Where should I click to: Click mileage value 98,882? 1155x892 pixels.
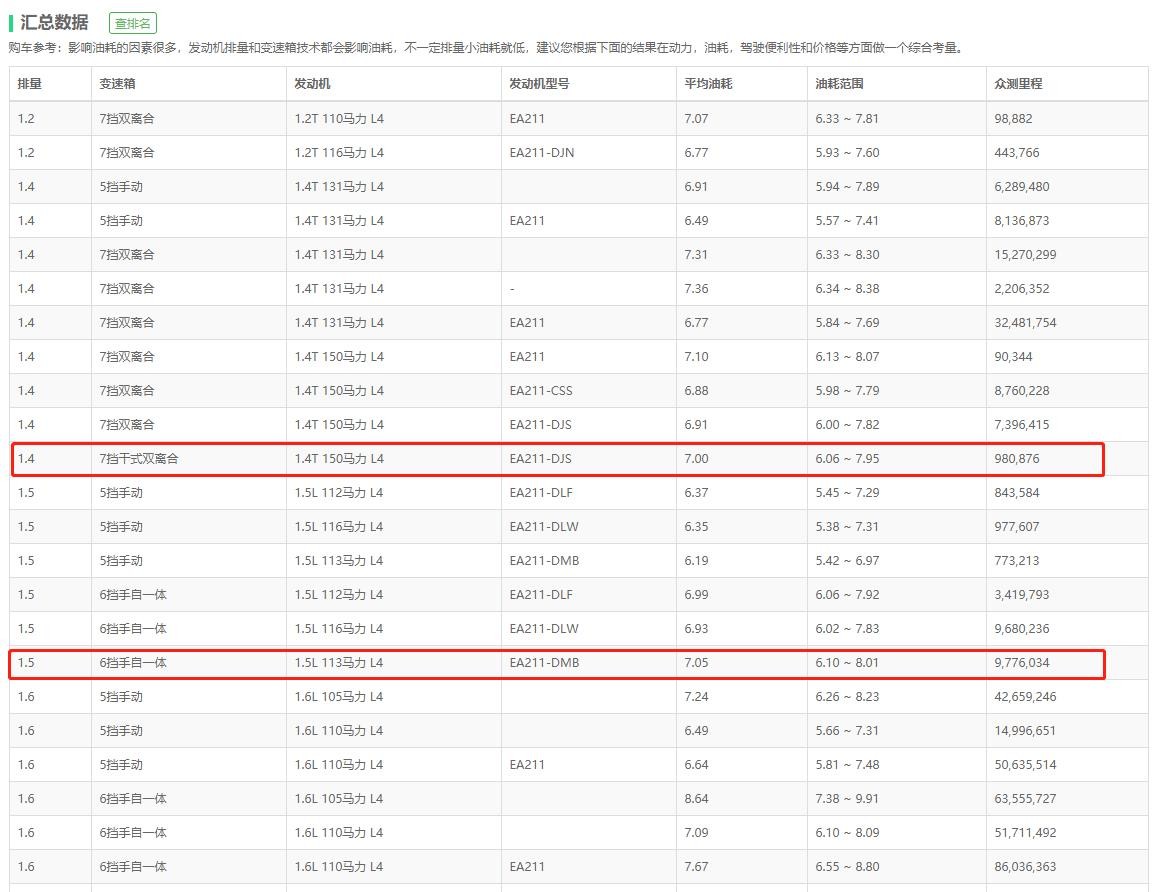(x=1013, y=119)
